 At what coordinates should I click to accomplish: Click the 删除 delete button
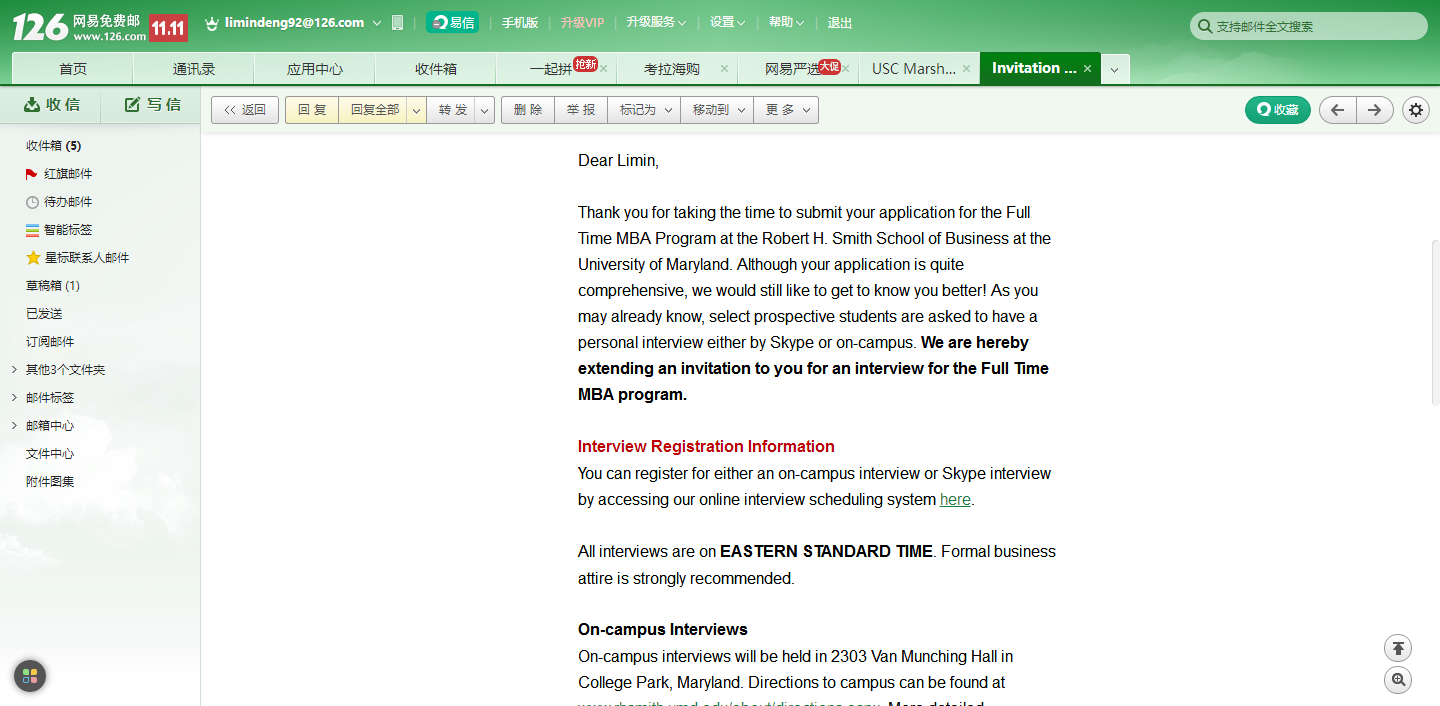coord(528,110)
